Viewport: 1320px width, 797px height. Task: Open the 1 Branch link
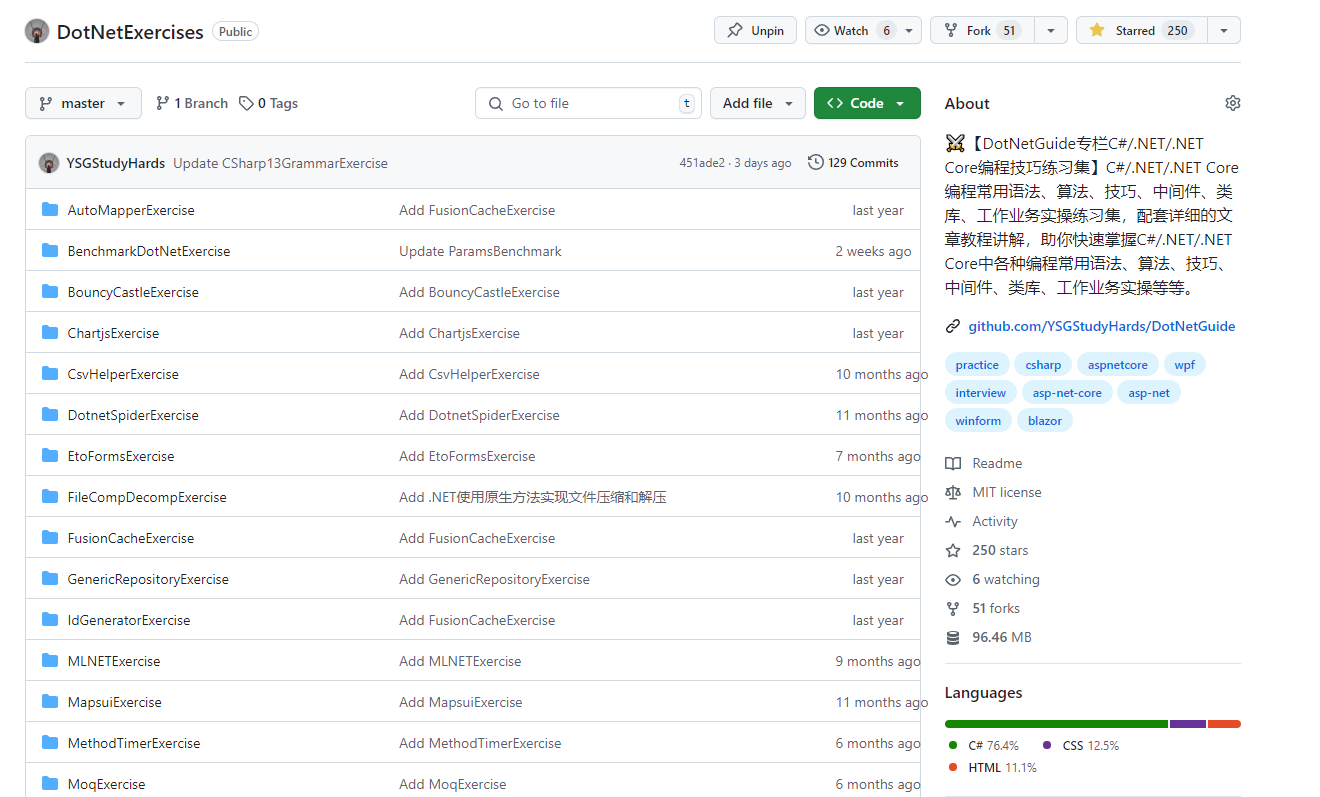192,103
